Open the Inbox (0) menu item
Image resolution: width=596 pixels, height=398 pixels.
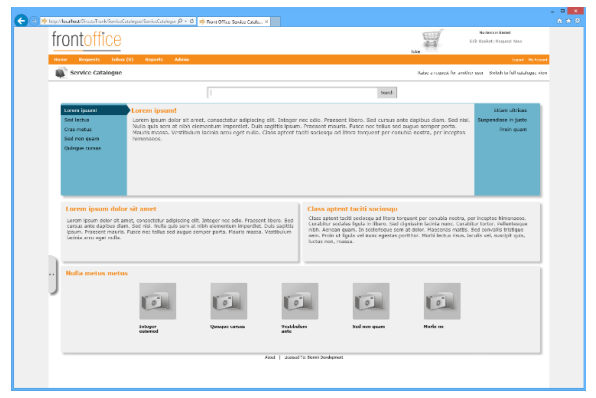(122, 60)
